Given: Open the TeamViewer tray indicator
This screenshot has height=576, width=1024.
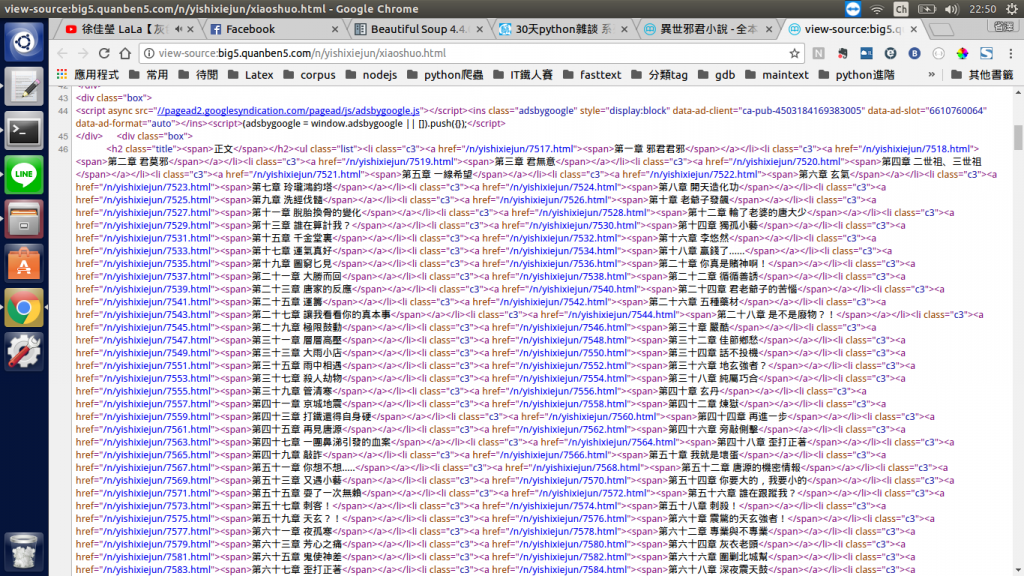Looking at the screenshot, I should click(x=853, y=9).
